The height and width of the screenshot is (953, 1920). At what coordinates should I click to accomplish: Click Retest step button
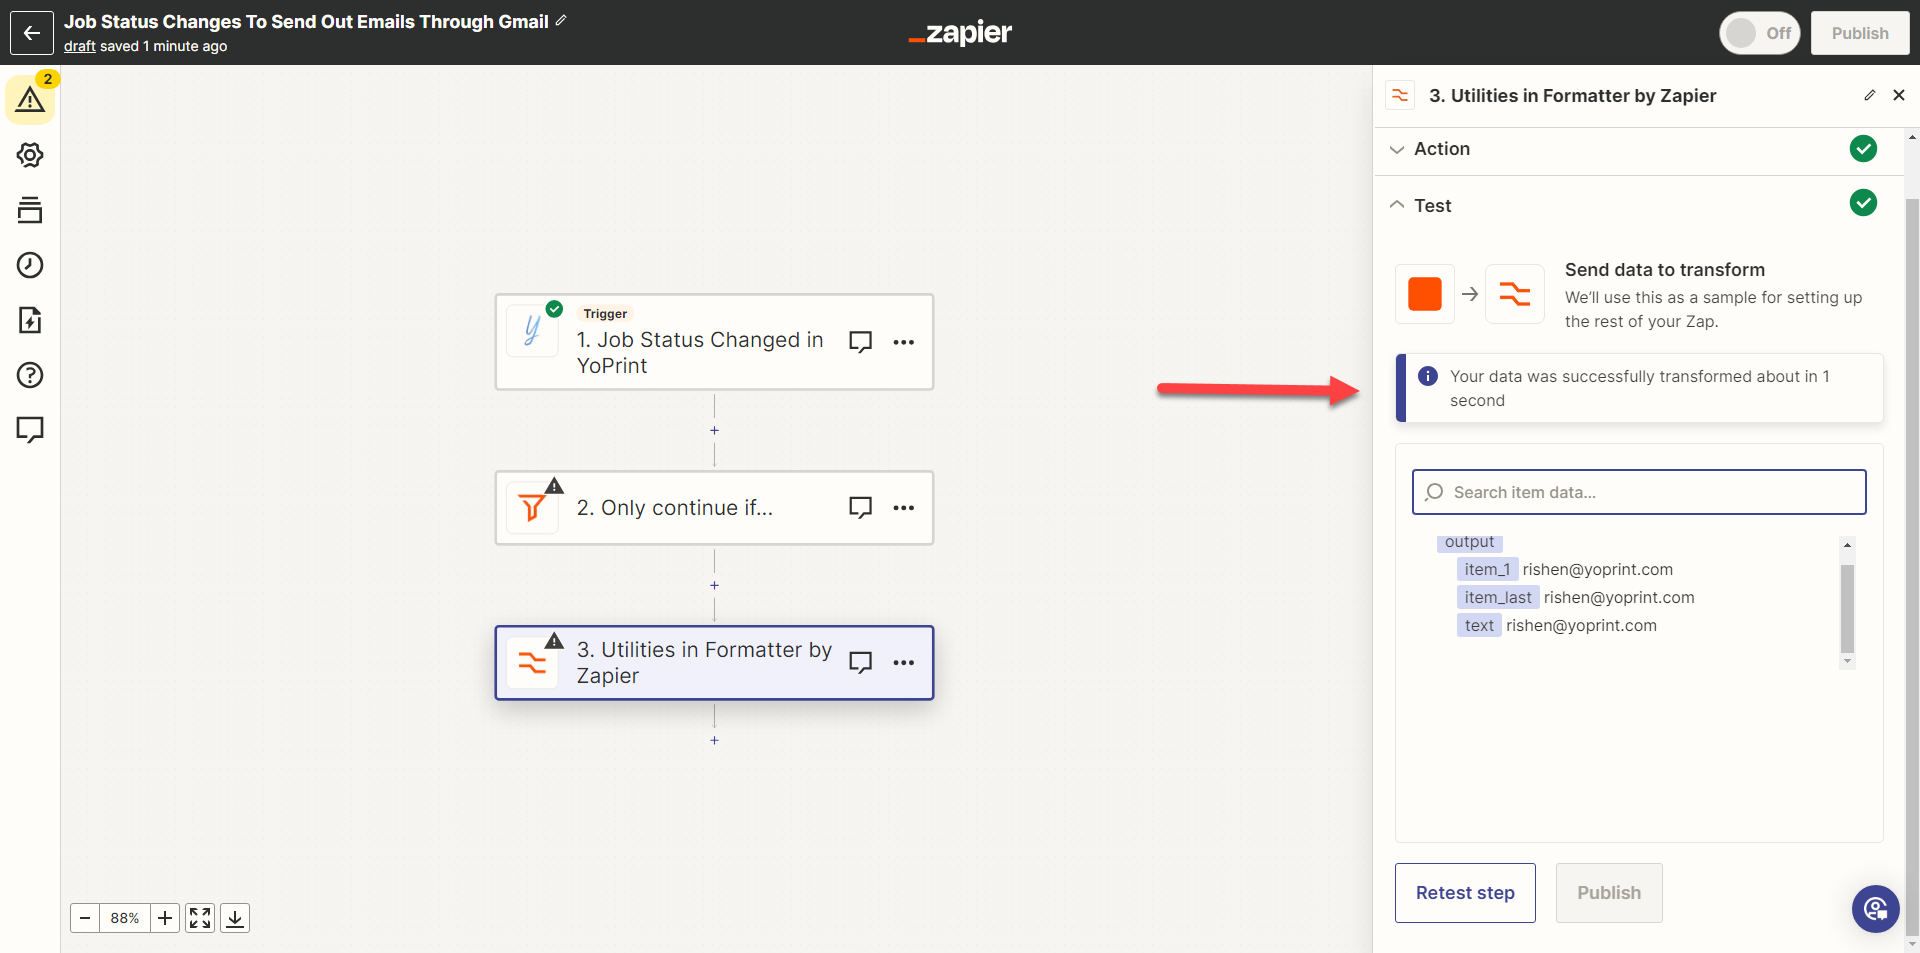pyautogui.click(x=1465, y=893)
